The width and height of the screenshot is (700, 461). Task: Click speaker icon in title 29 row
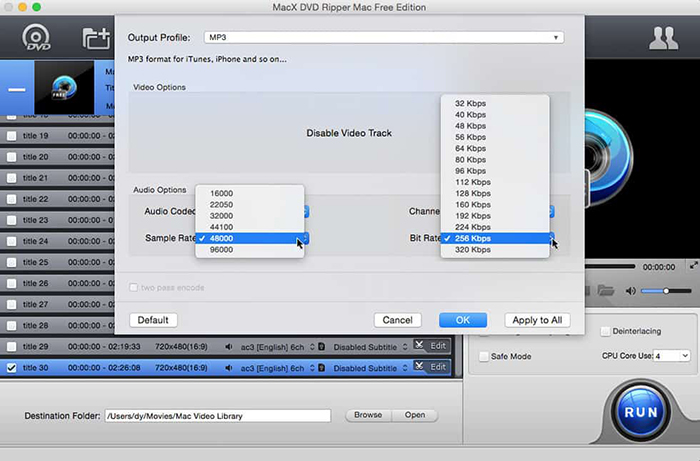(x=229, y=347)
